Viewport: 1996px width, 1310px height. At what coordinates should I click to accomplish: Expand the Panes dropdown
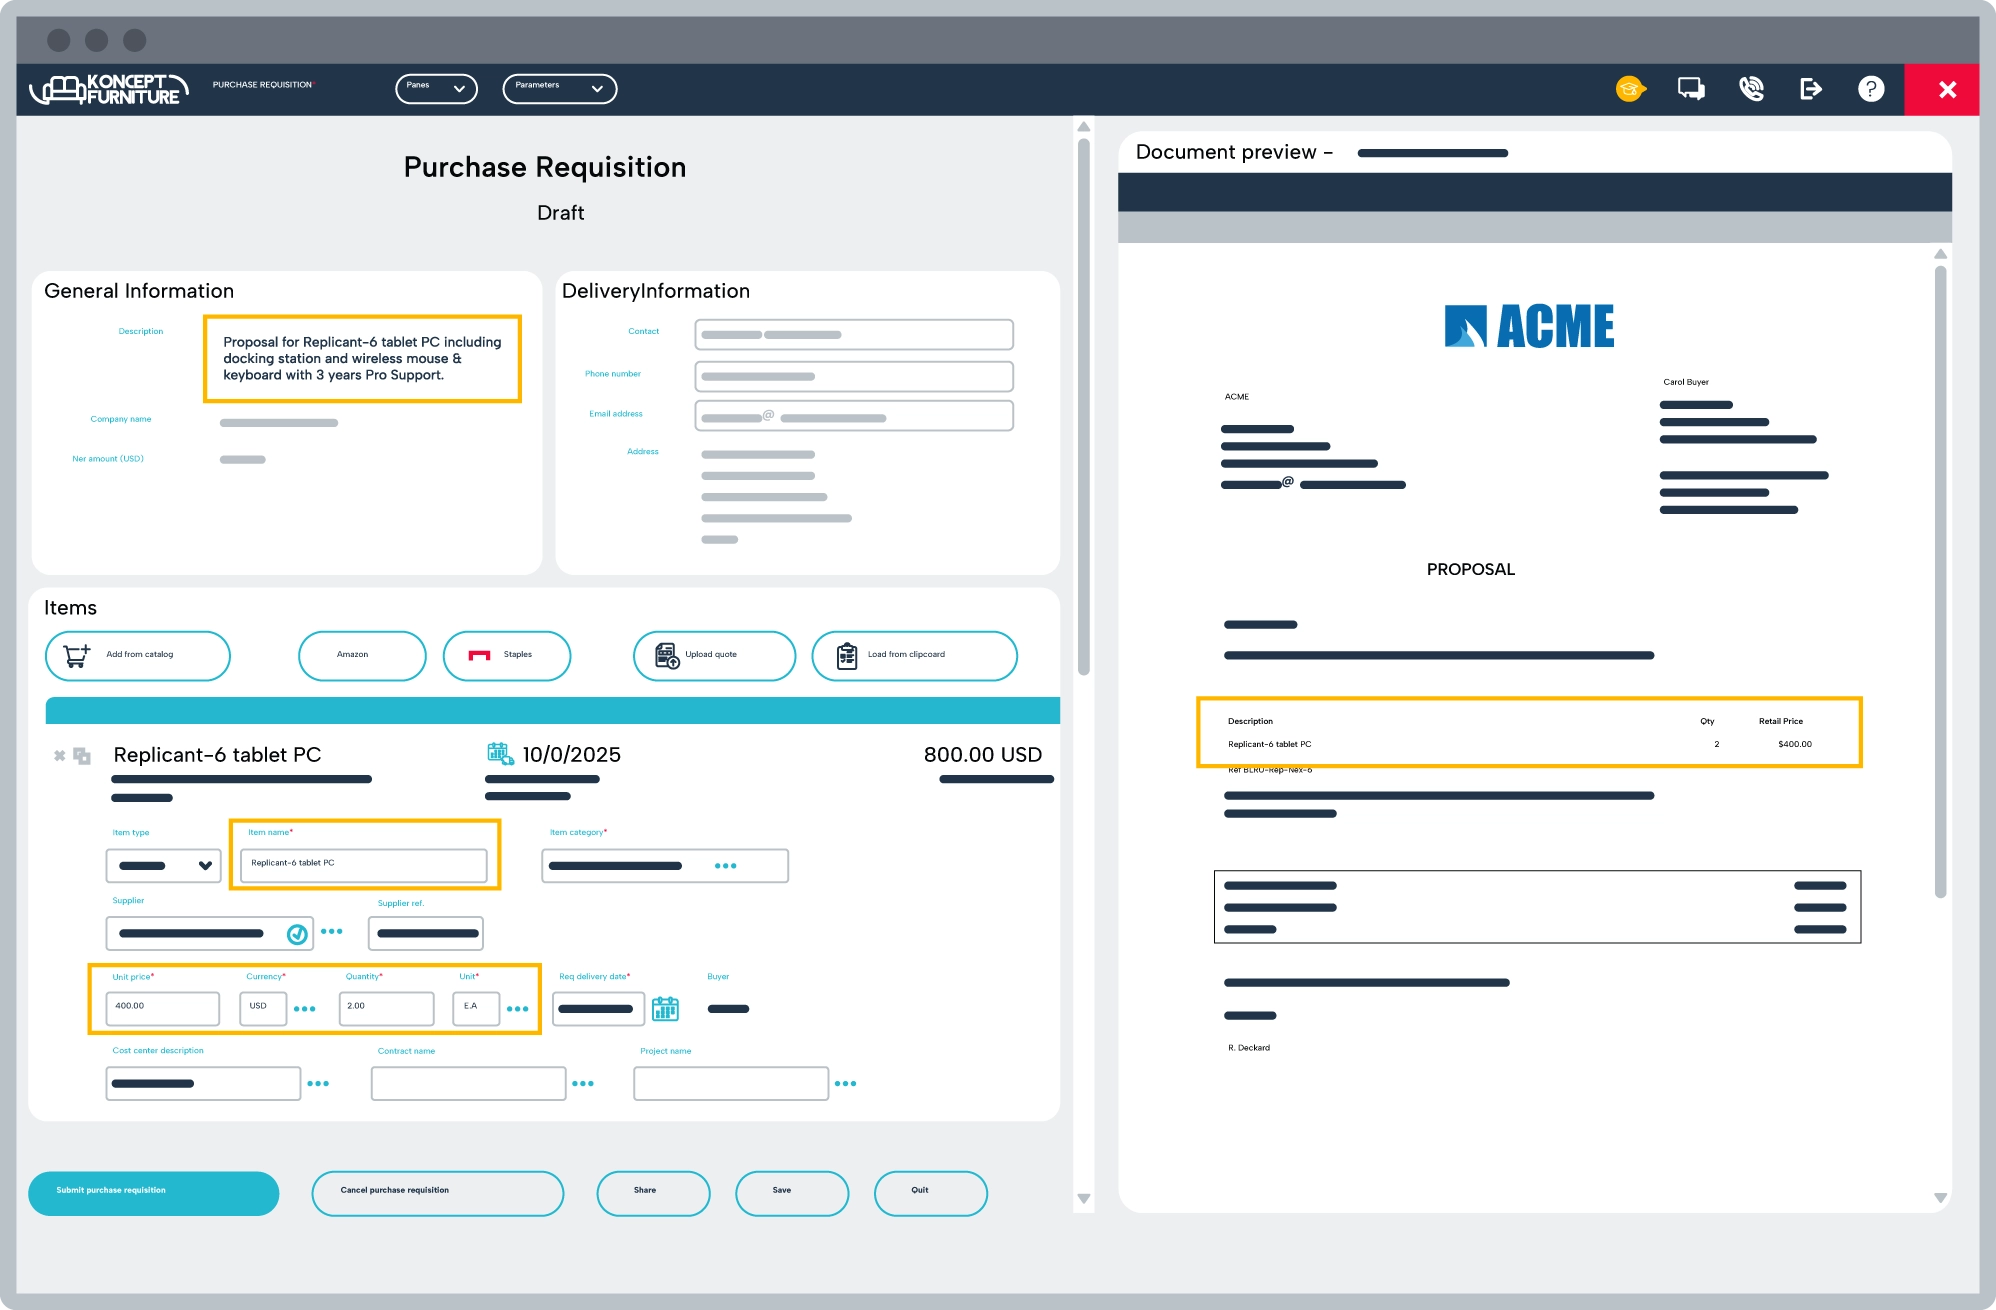click(436, 88)
